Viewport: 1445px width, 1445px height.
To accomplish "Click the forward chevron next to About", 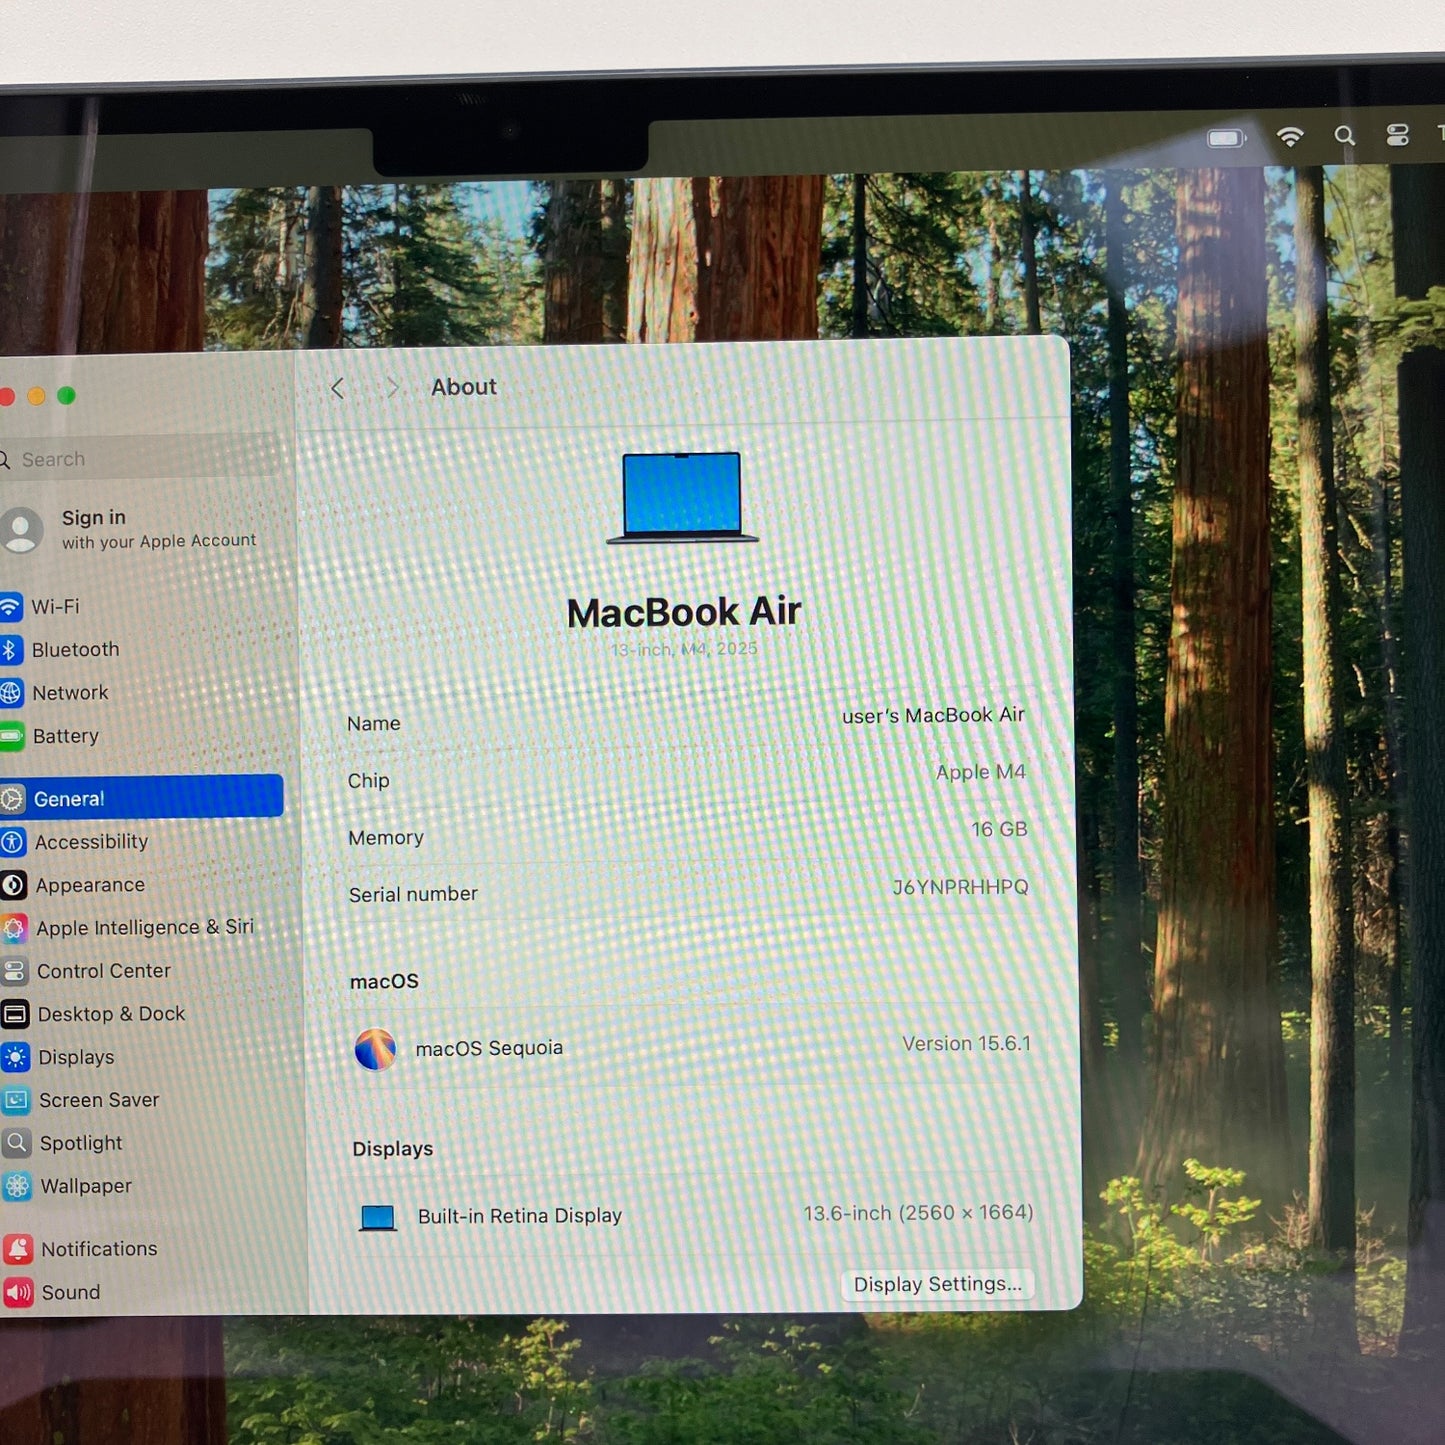I will click(x=392, y=388).
